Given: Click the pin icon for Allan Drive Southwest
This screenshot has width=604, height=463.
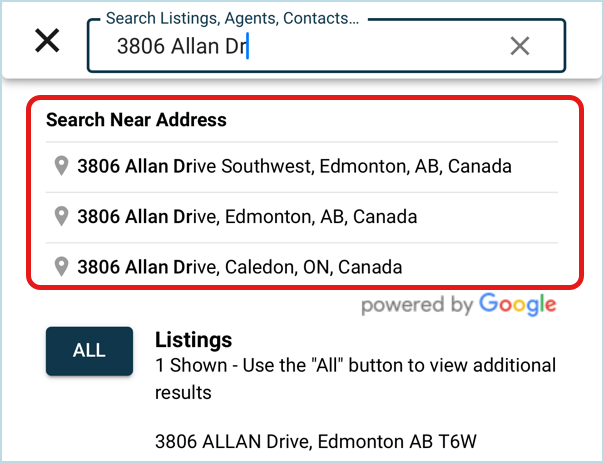Looking at the screenshot, I should tap(61, 166).
